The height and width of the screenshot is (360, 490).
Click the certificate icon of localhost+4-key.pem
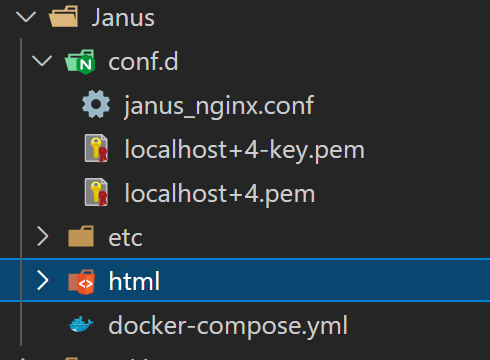(x=96, y=149)
